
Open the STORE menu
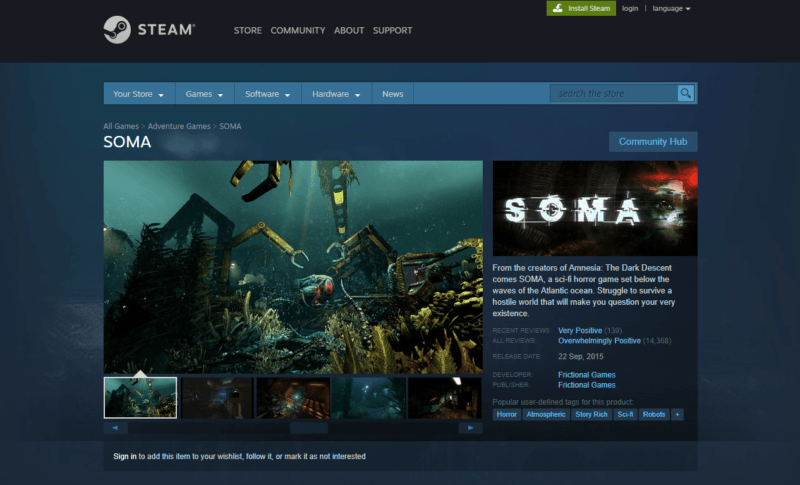pos(247,31)
